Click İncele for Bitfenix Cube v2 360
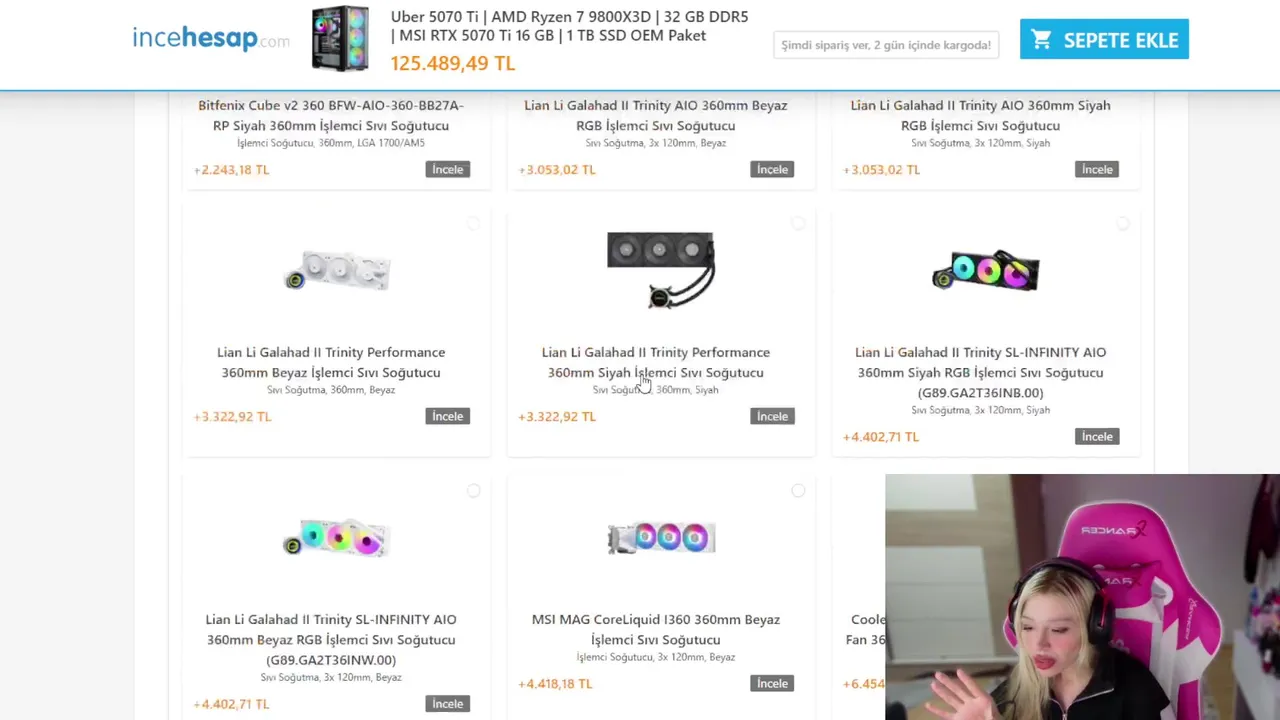 pyautogui.click(x=447, y=169)
